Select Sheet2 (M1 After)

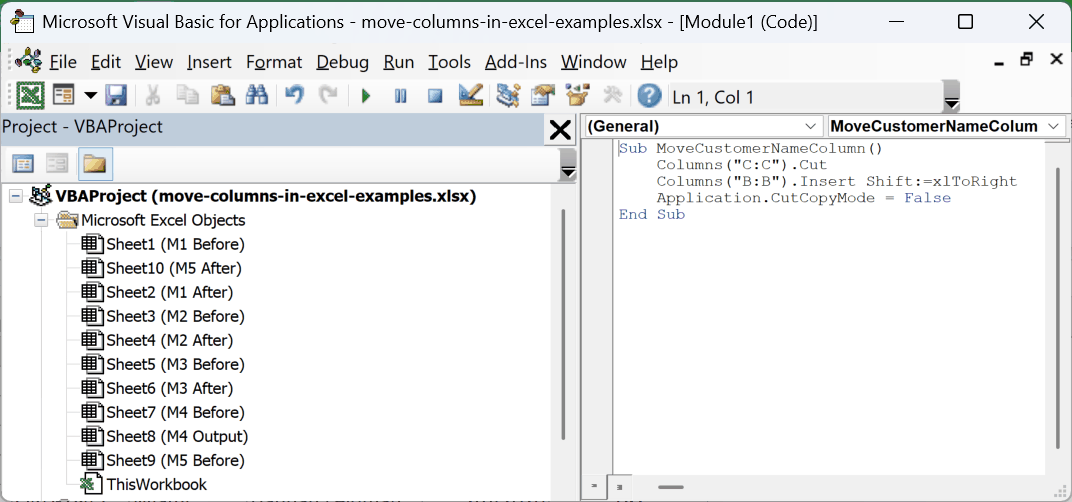click(x=170, y=292)
